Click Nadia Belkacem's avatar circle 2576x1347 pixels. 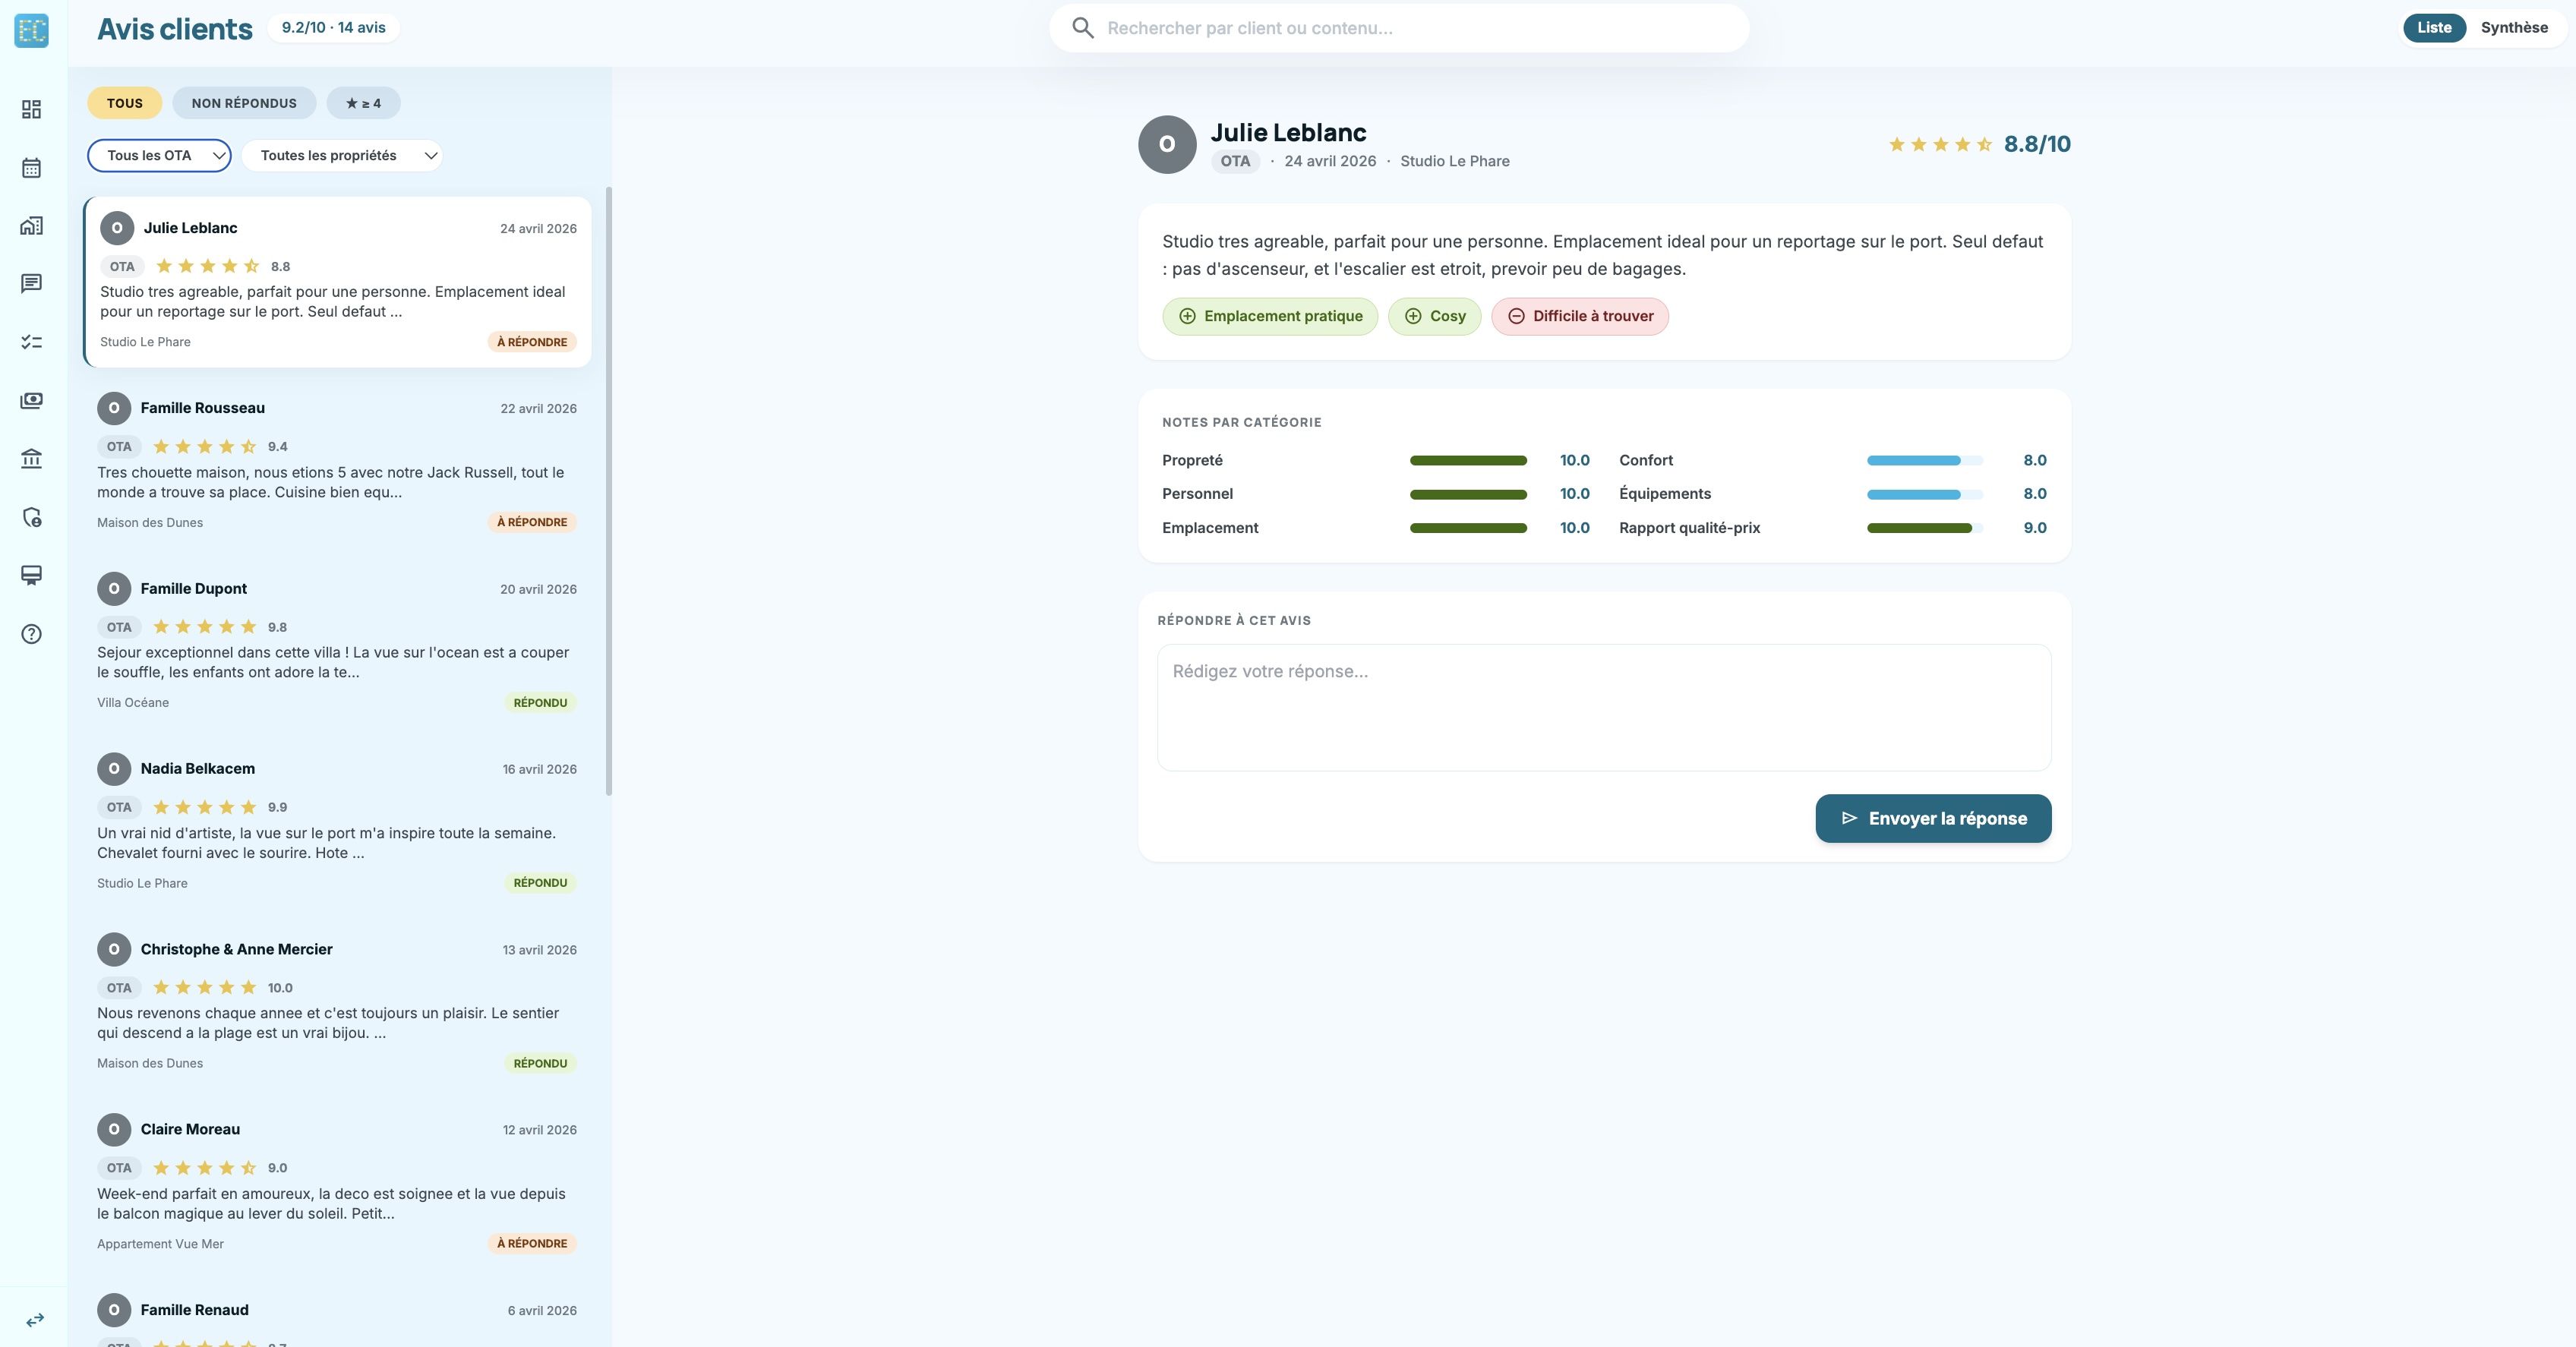coord(114,769)
